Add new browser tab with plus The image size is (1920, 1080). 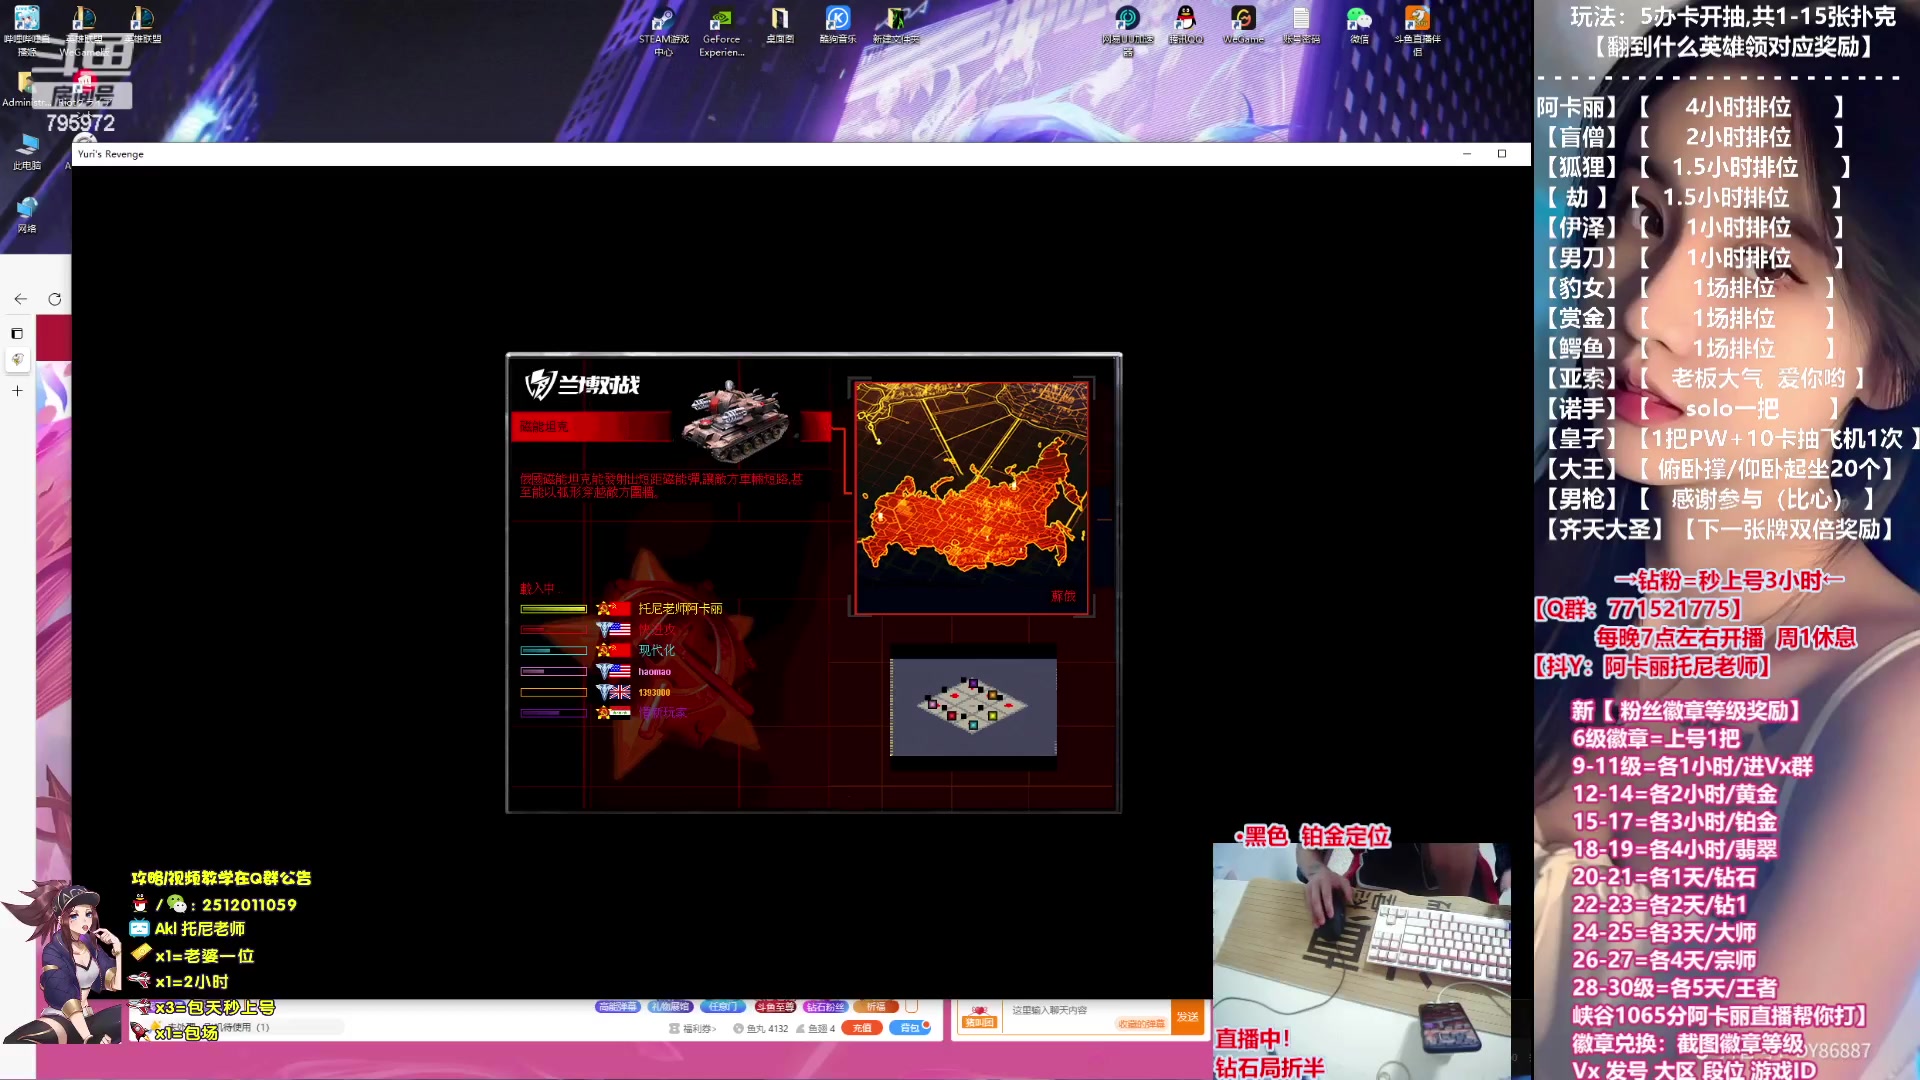tap(17, 391)
